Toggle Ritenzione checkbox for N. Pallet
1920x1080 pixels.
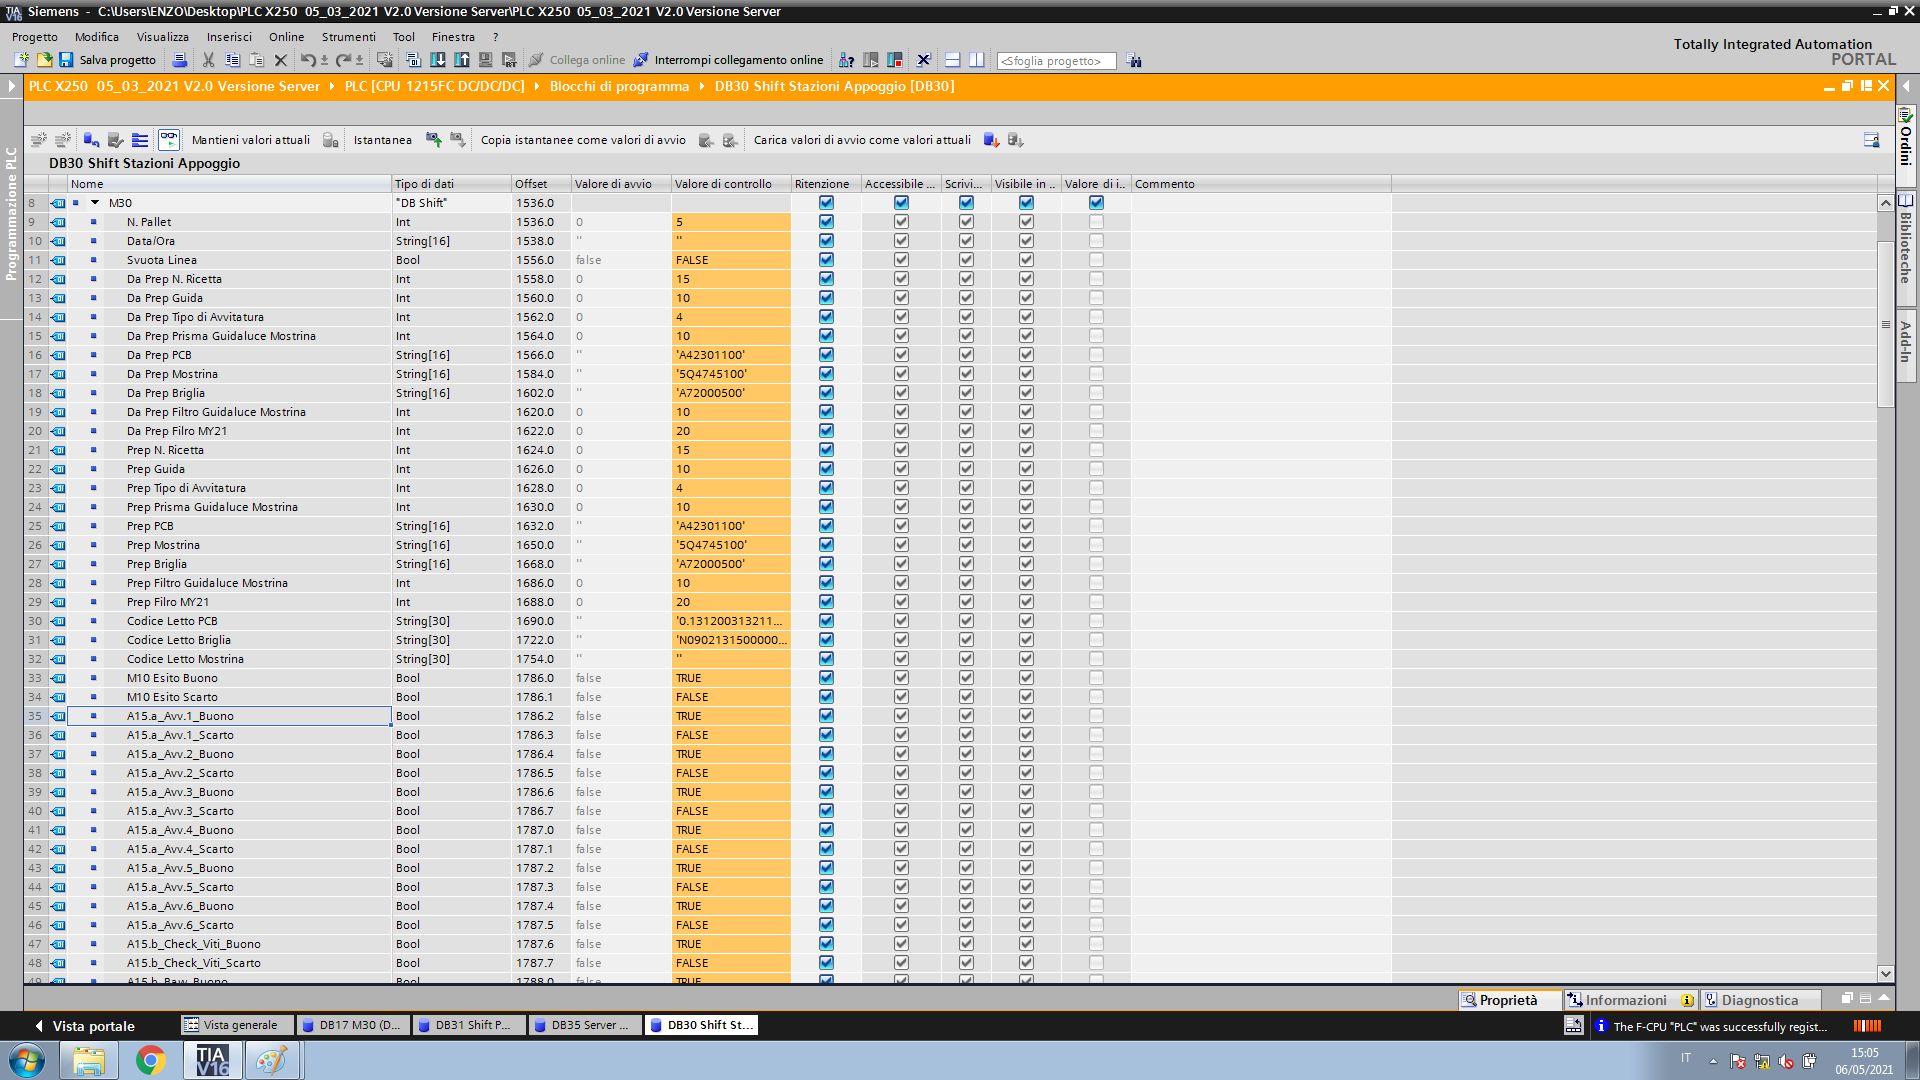[826, 222]
